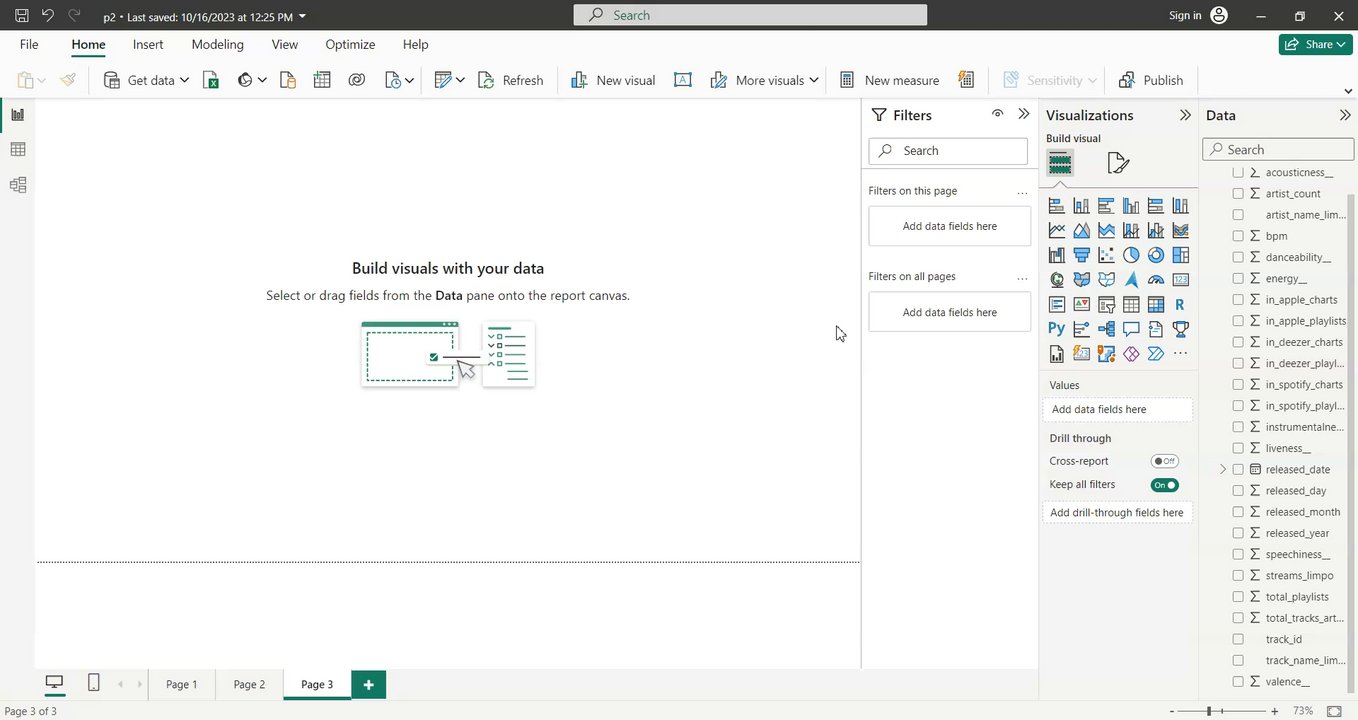Check the released_year field checkbox
Viewport: 1358px width, 720px height.
[x=1238, y=533]
